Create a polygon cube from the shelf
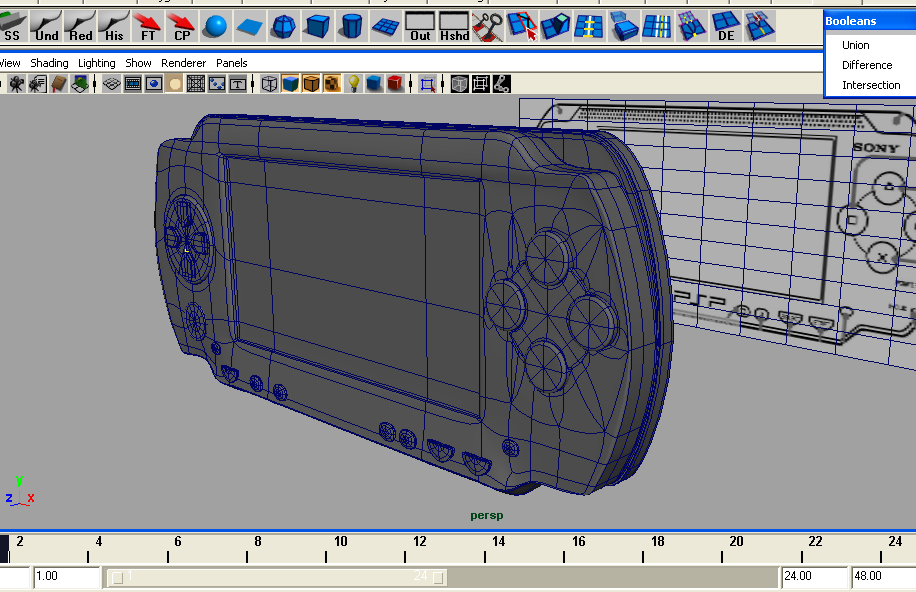 317,26
